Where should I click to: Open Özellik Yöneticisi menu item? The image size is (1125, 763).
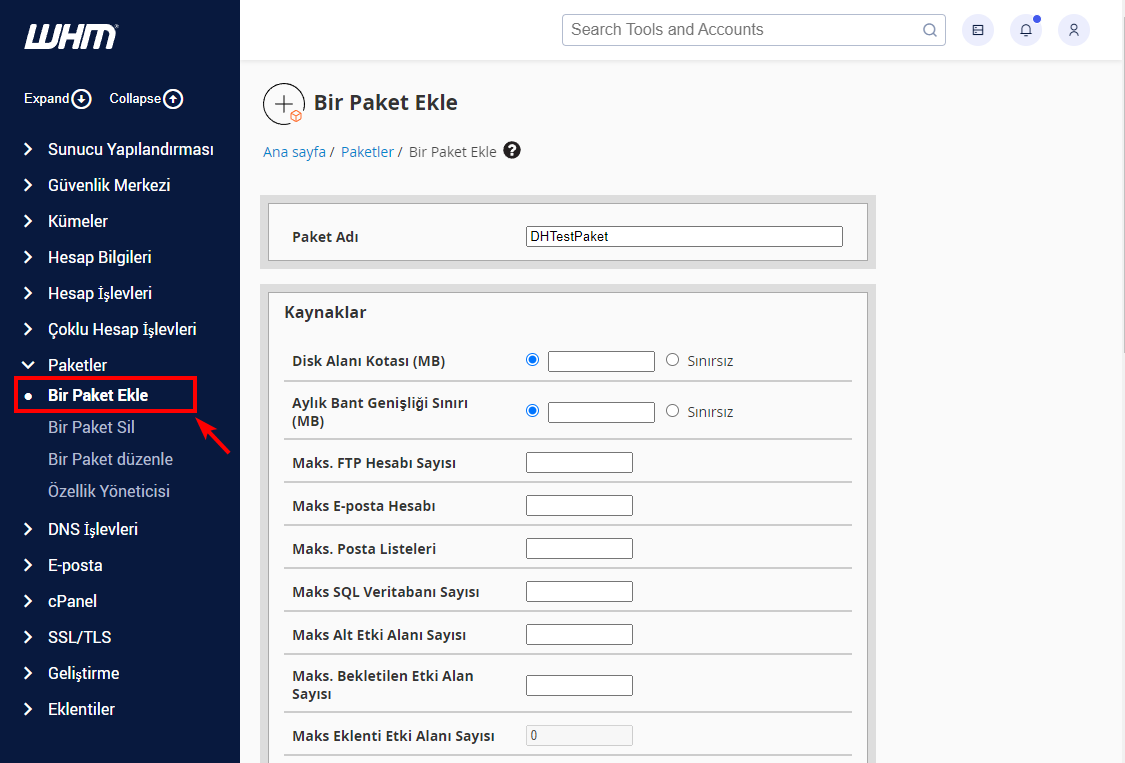point(108,491)
